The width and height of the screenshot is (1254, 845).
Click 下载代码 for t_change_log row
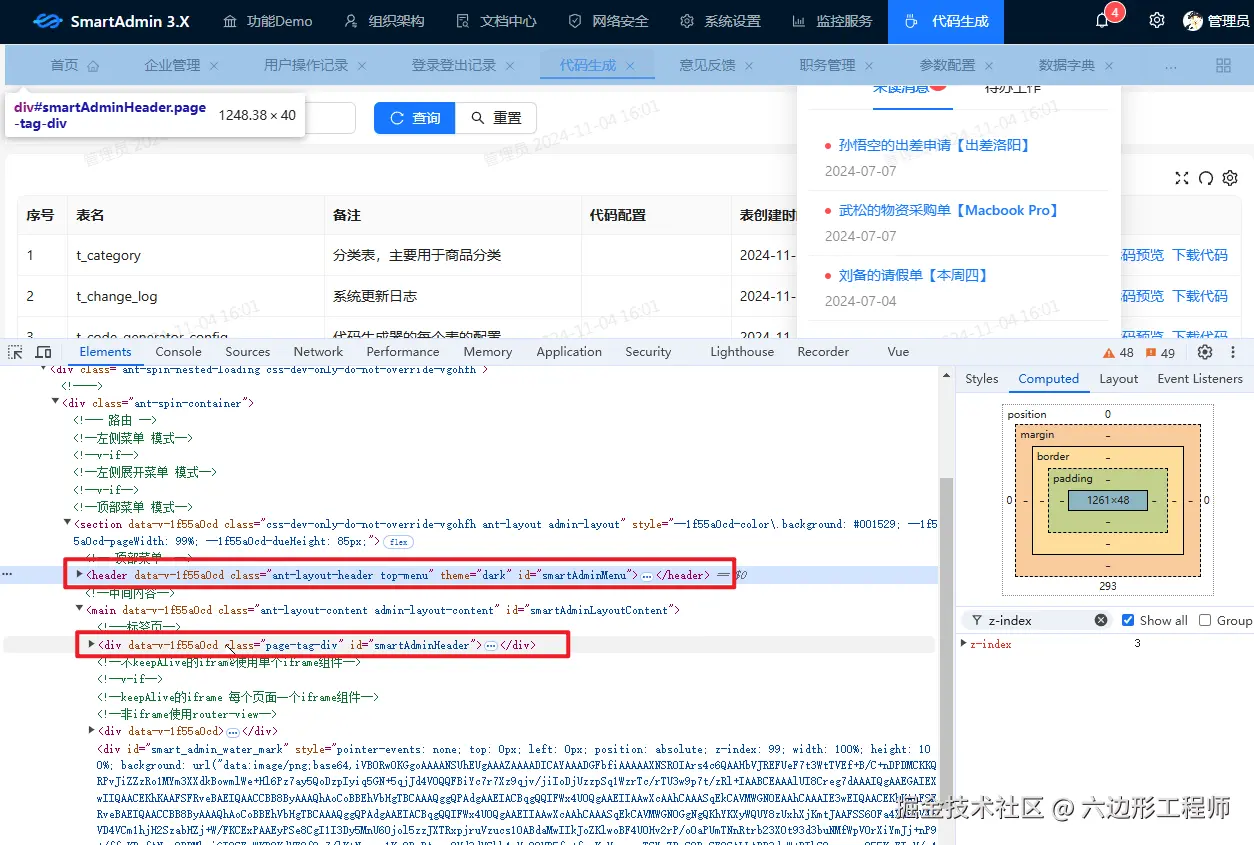coord(1200,296)
